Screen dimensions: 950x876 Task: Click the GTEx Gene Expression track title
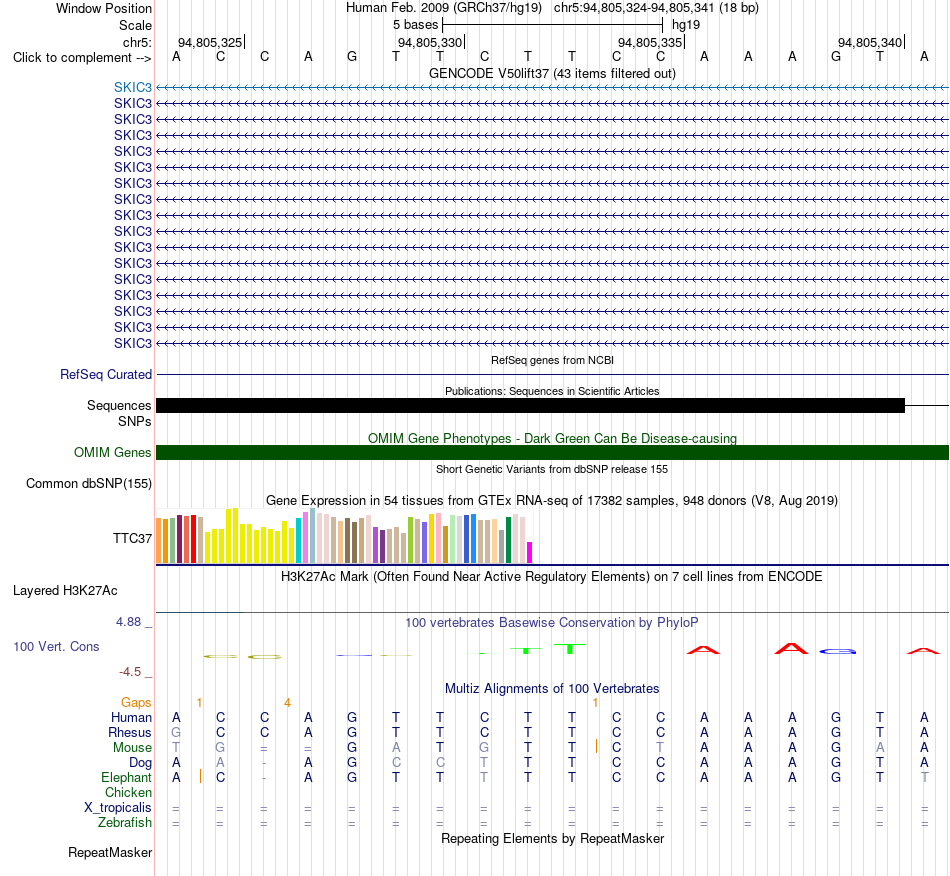[552, 500]
